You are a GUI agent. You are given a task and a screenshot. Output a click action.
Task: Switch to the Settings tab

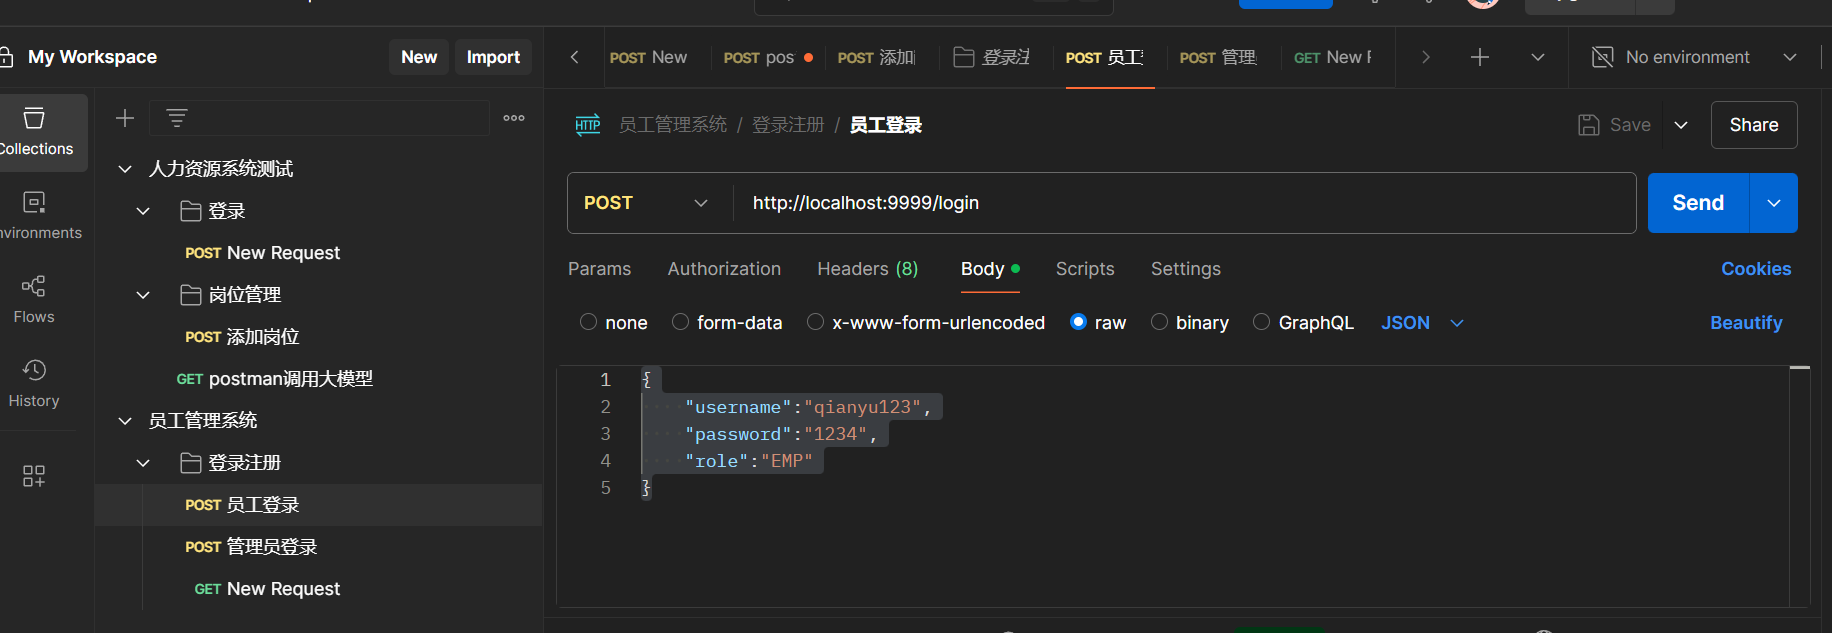pos(1185,269)
